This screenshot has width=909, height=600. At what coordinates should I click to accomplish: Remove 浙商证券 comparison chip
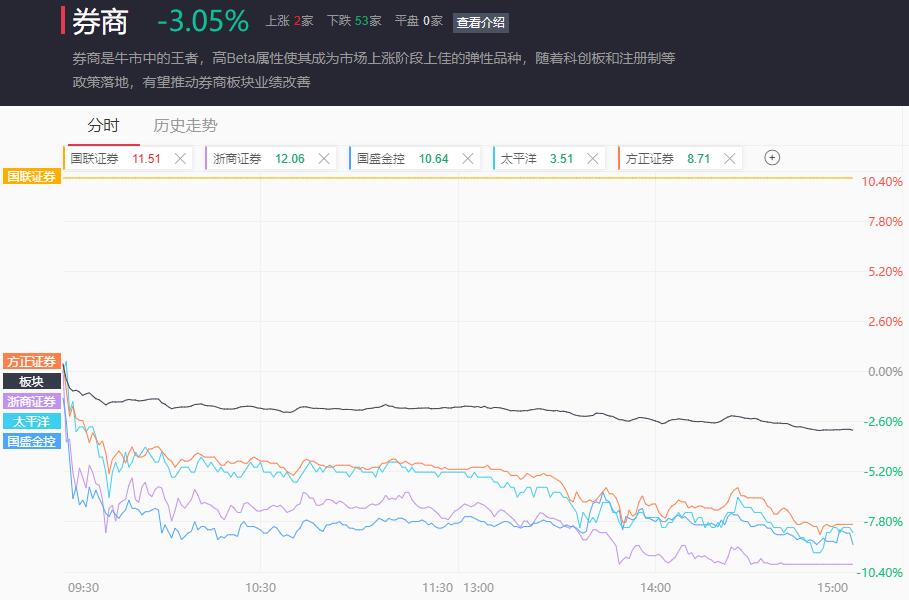point(324,158)
